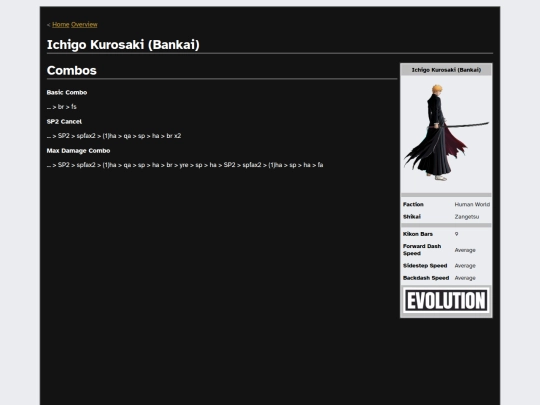
Task: Open the Home breadcrumb link
Action: tap(61, 24)
